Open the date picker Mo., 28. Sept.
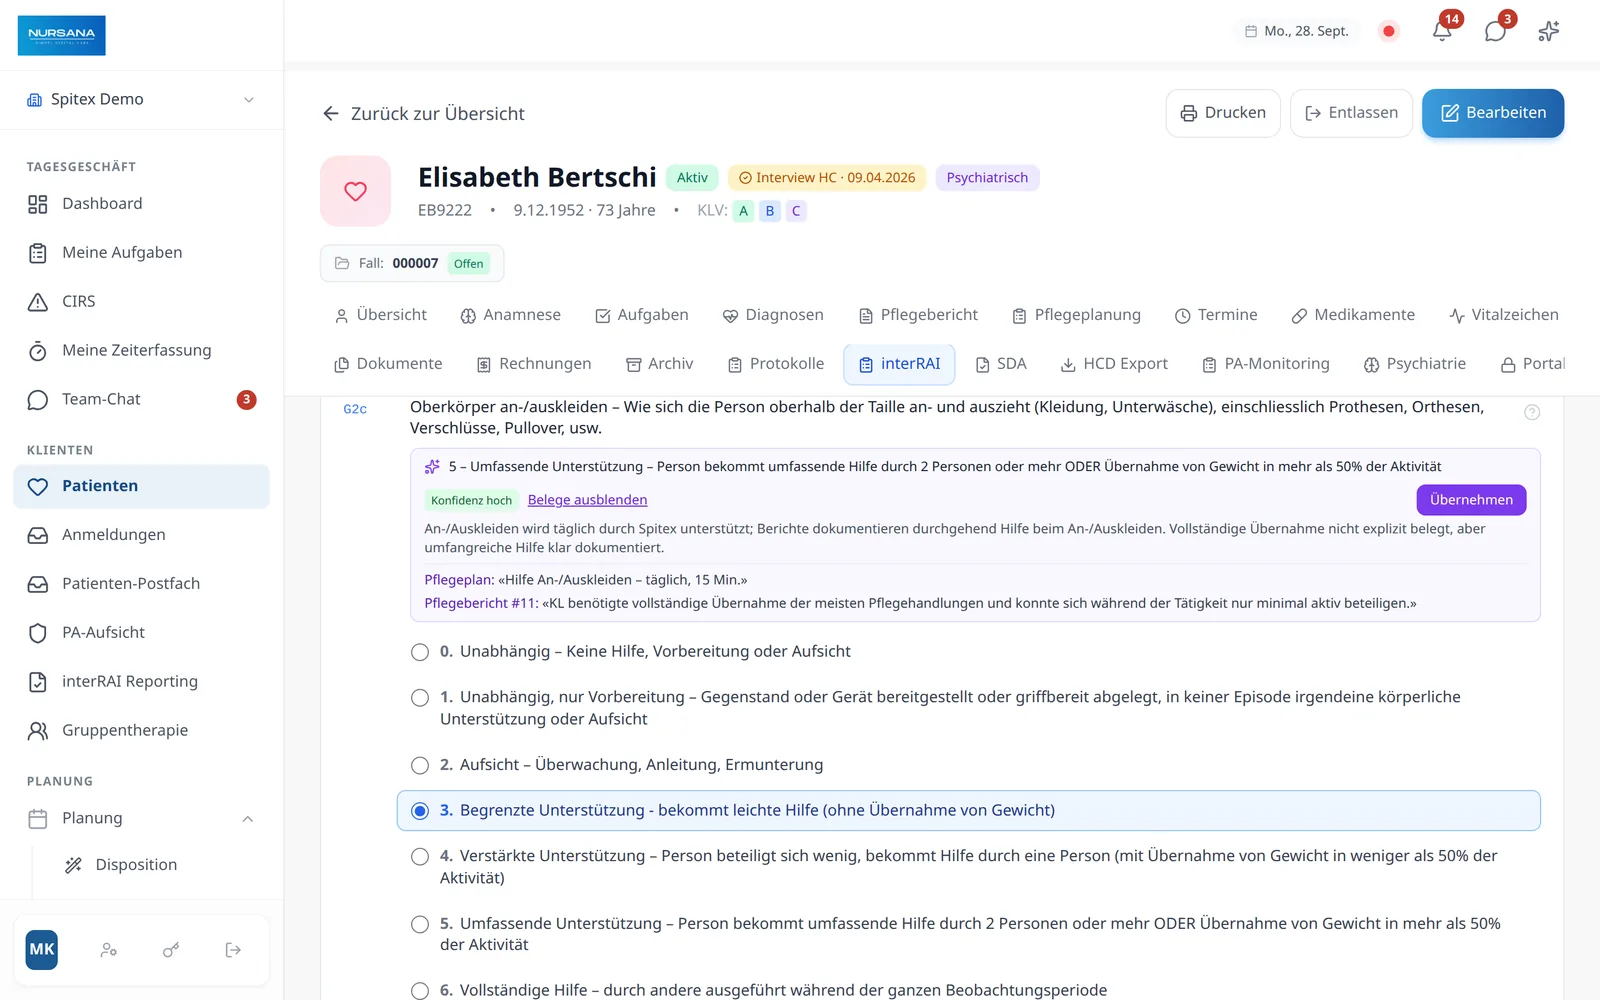The width and height of the screenshot is (1600, 1000). pyautogui.click(x=1297, y=31)
